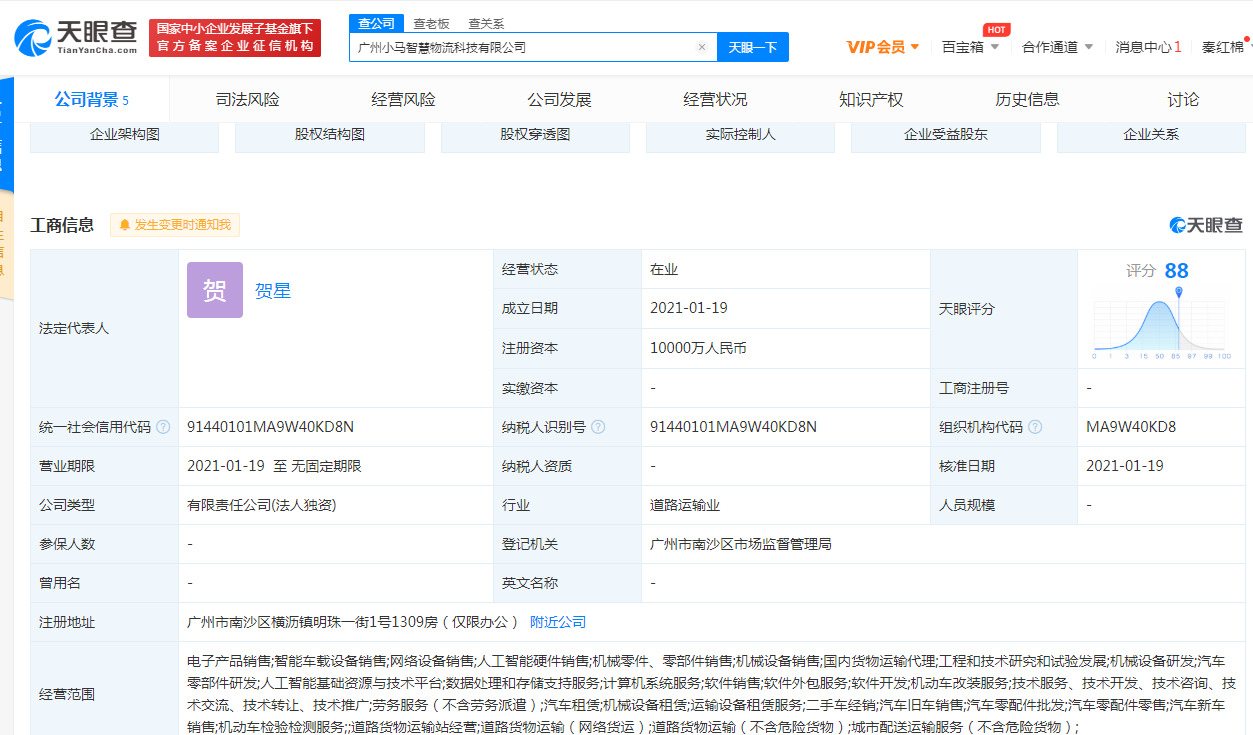1253x735 pixels.
Task: Open the 司法风险 tab
Action: (247, 99)
